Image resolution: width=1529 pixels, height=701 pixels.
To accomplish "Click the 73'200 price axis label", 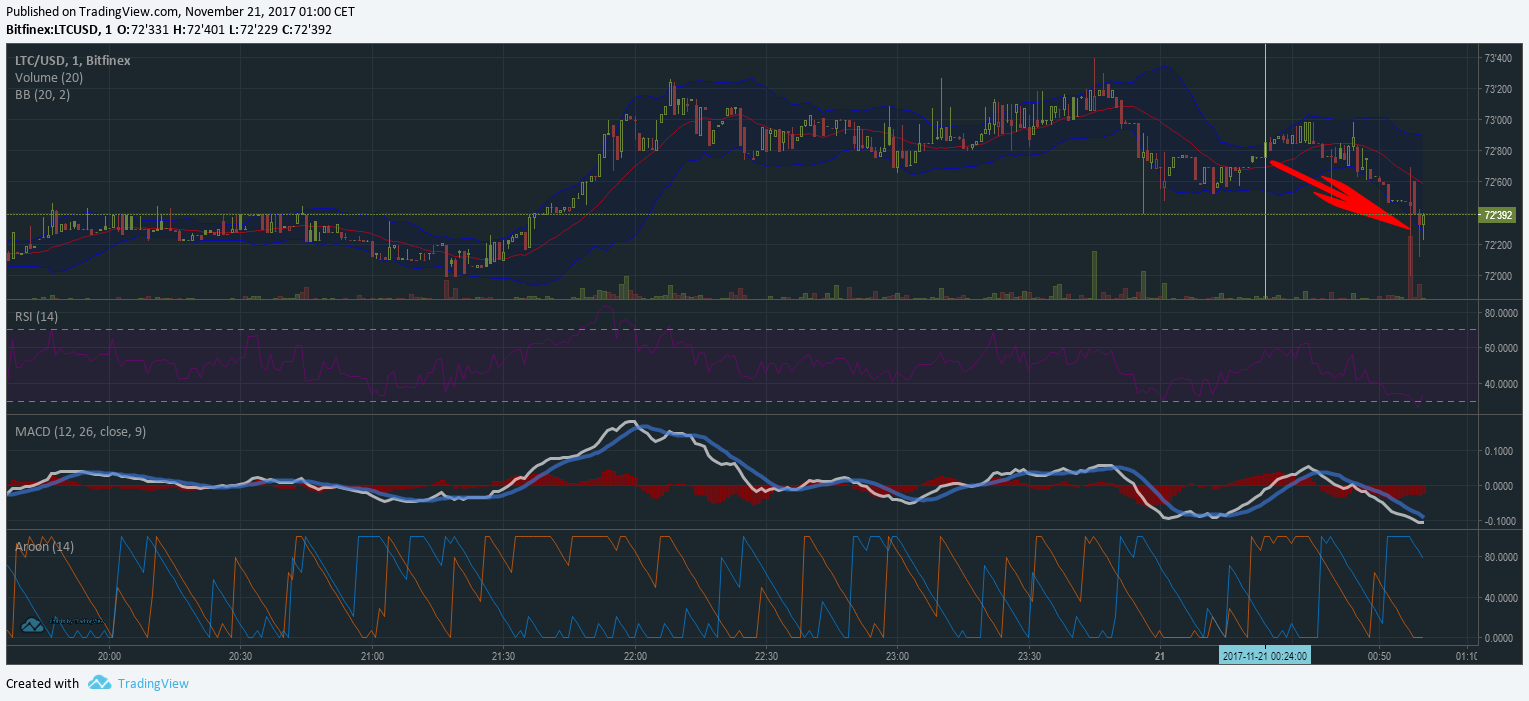I will click(1497, 90).
